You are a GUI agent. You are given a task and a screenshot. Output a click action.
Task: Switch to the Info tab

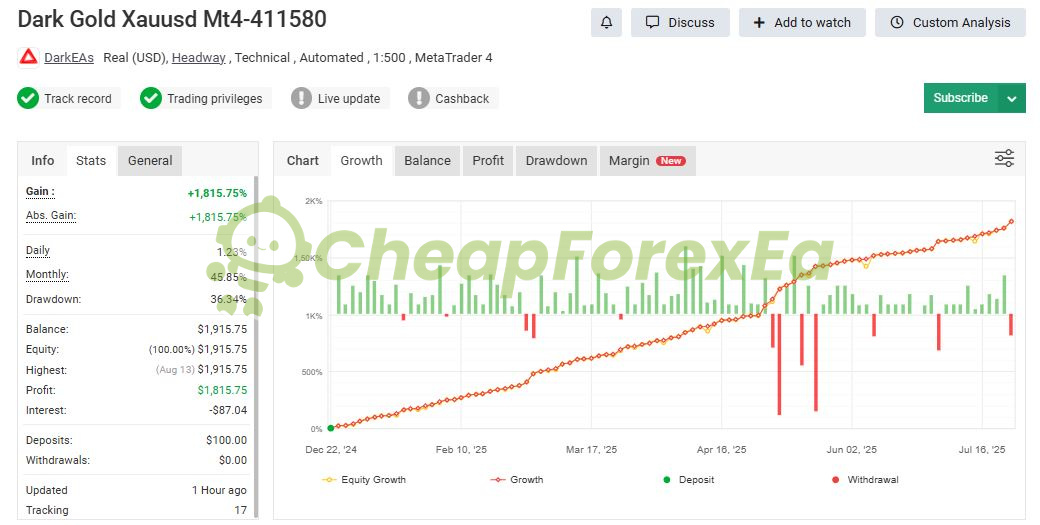(x=42, y=160)
